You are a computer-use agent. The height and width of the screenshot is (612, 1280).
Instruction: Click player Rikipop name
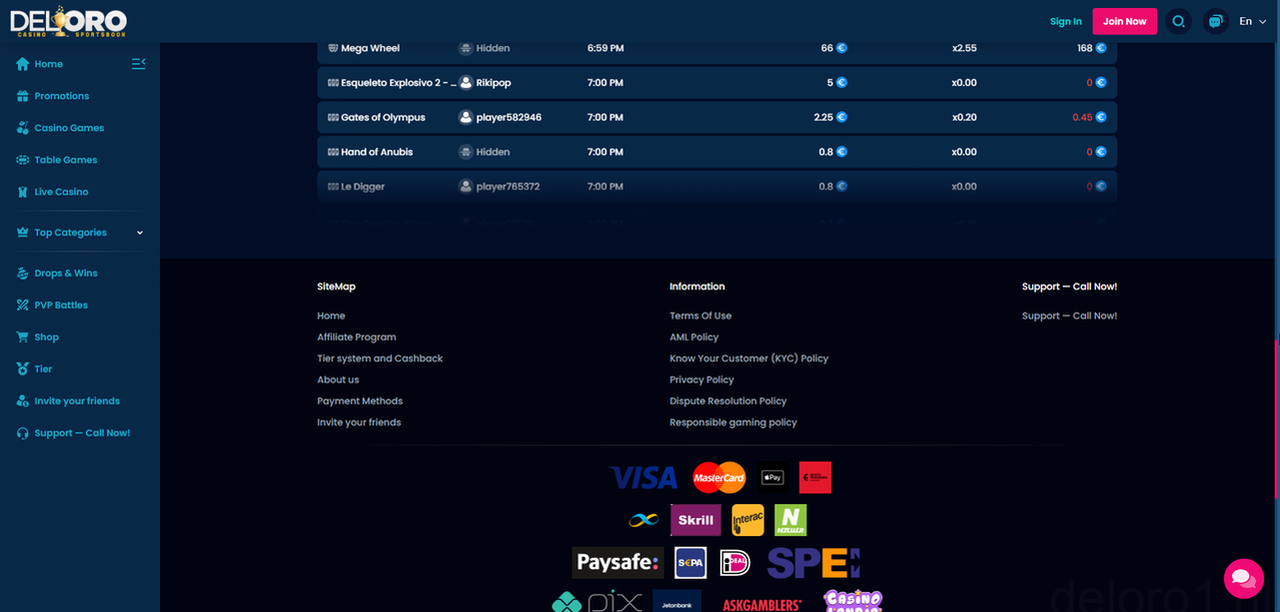[493, 83]
